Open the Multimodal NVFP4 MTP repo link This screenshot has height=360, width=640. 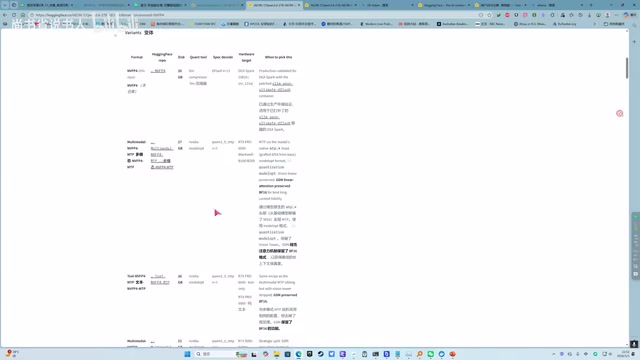[162, 155]
